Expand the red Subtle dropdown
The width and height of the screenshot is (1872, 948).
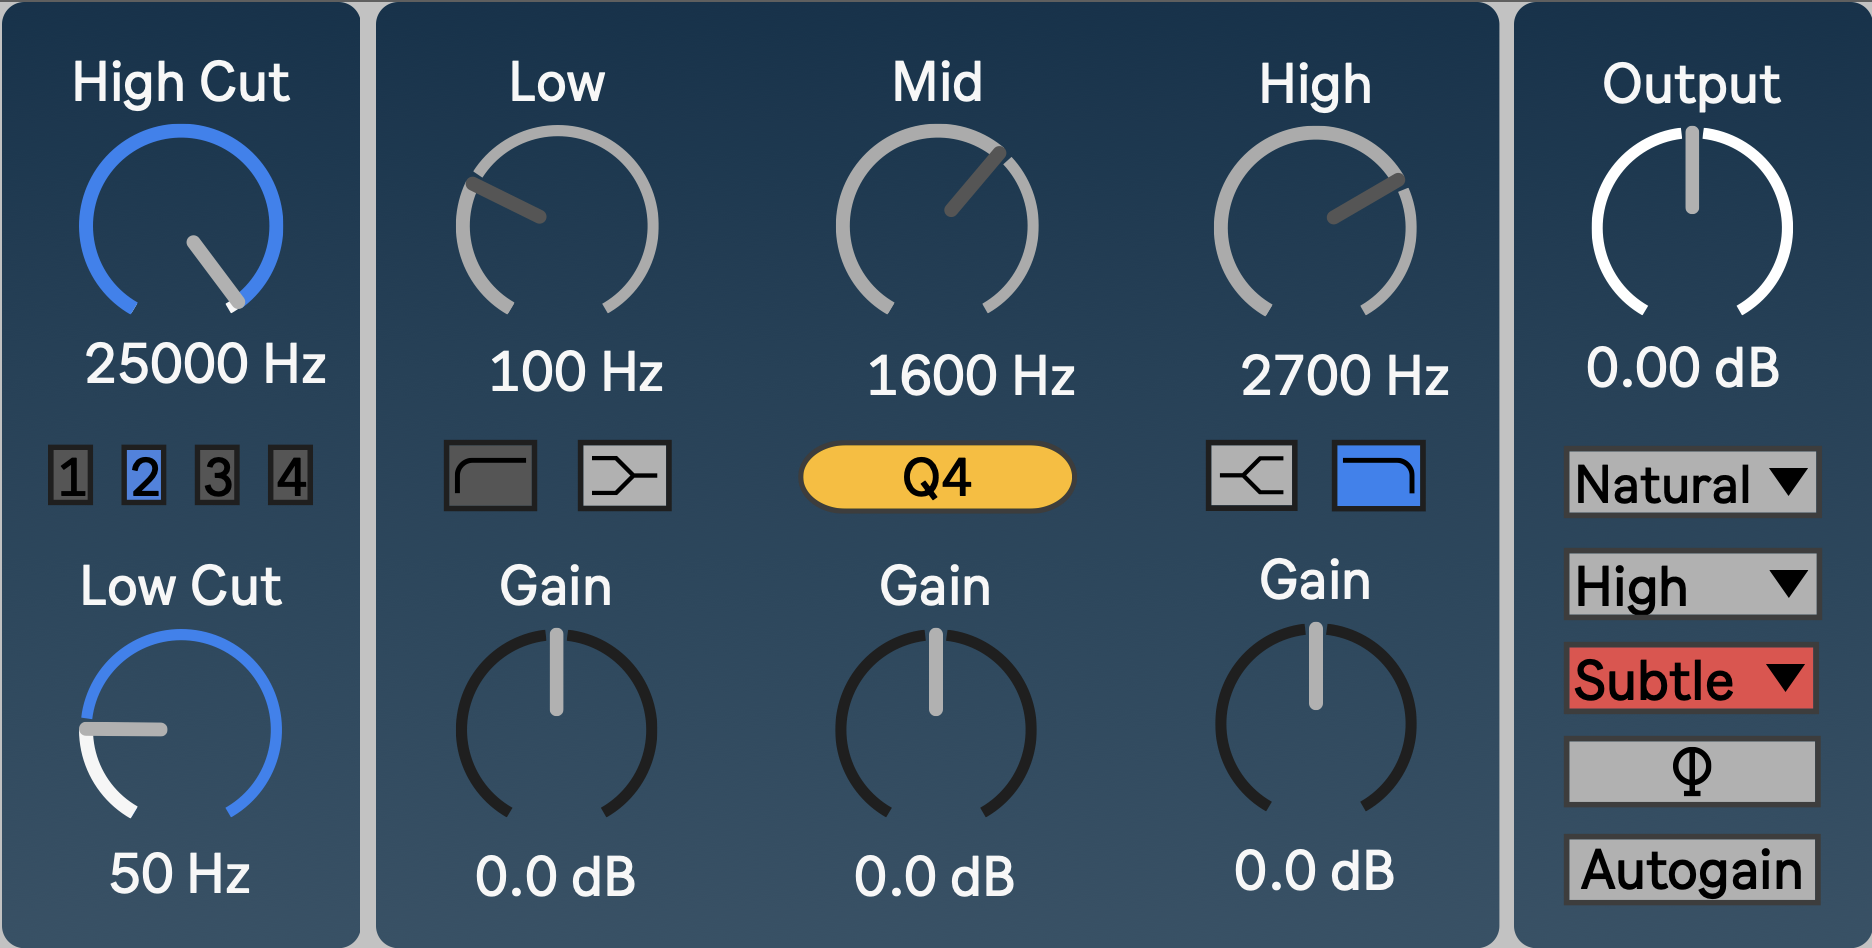pos(1691,680)
